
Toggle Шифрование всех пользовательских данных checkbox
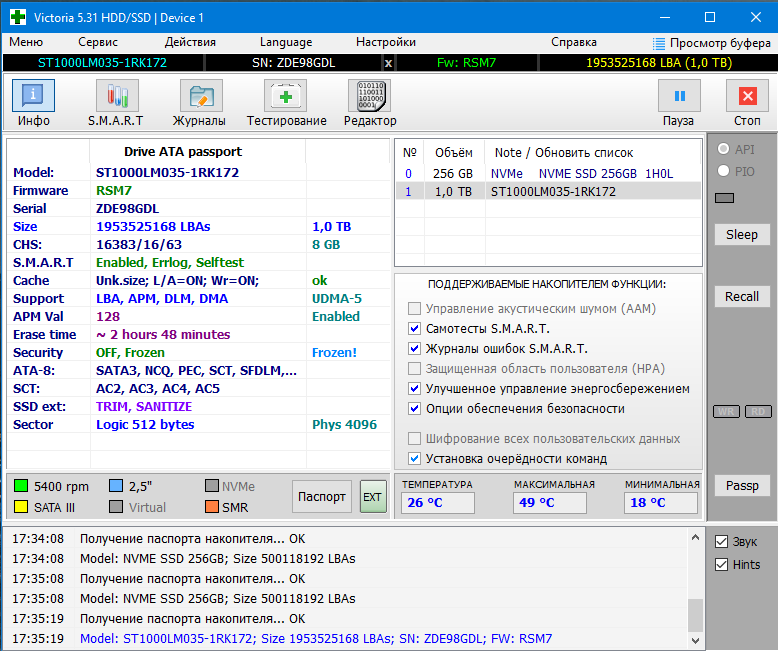coord(414,439)
